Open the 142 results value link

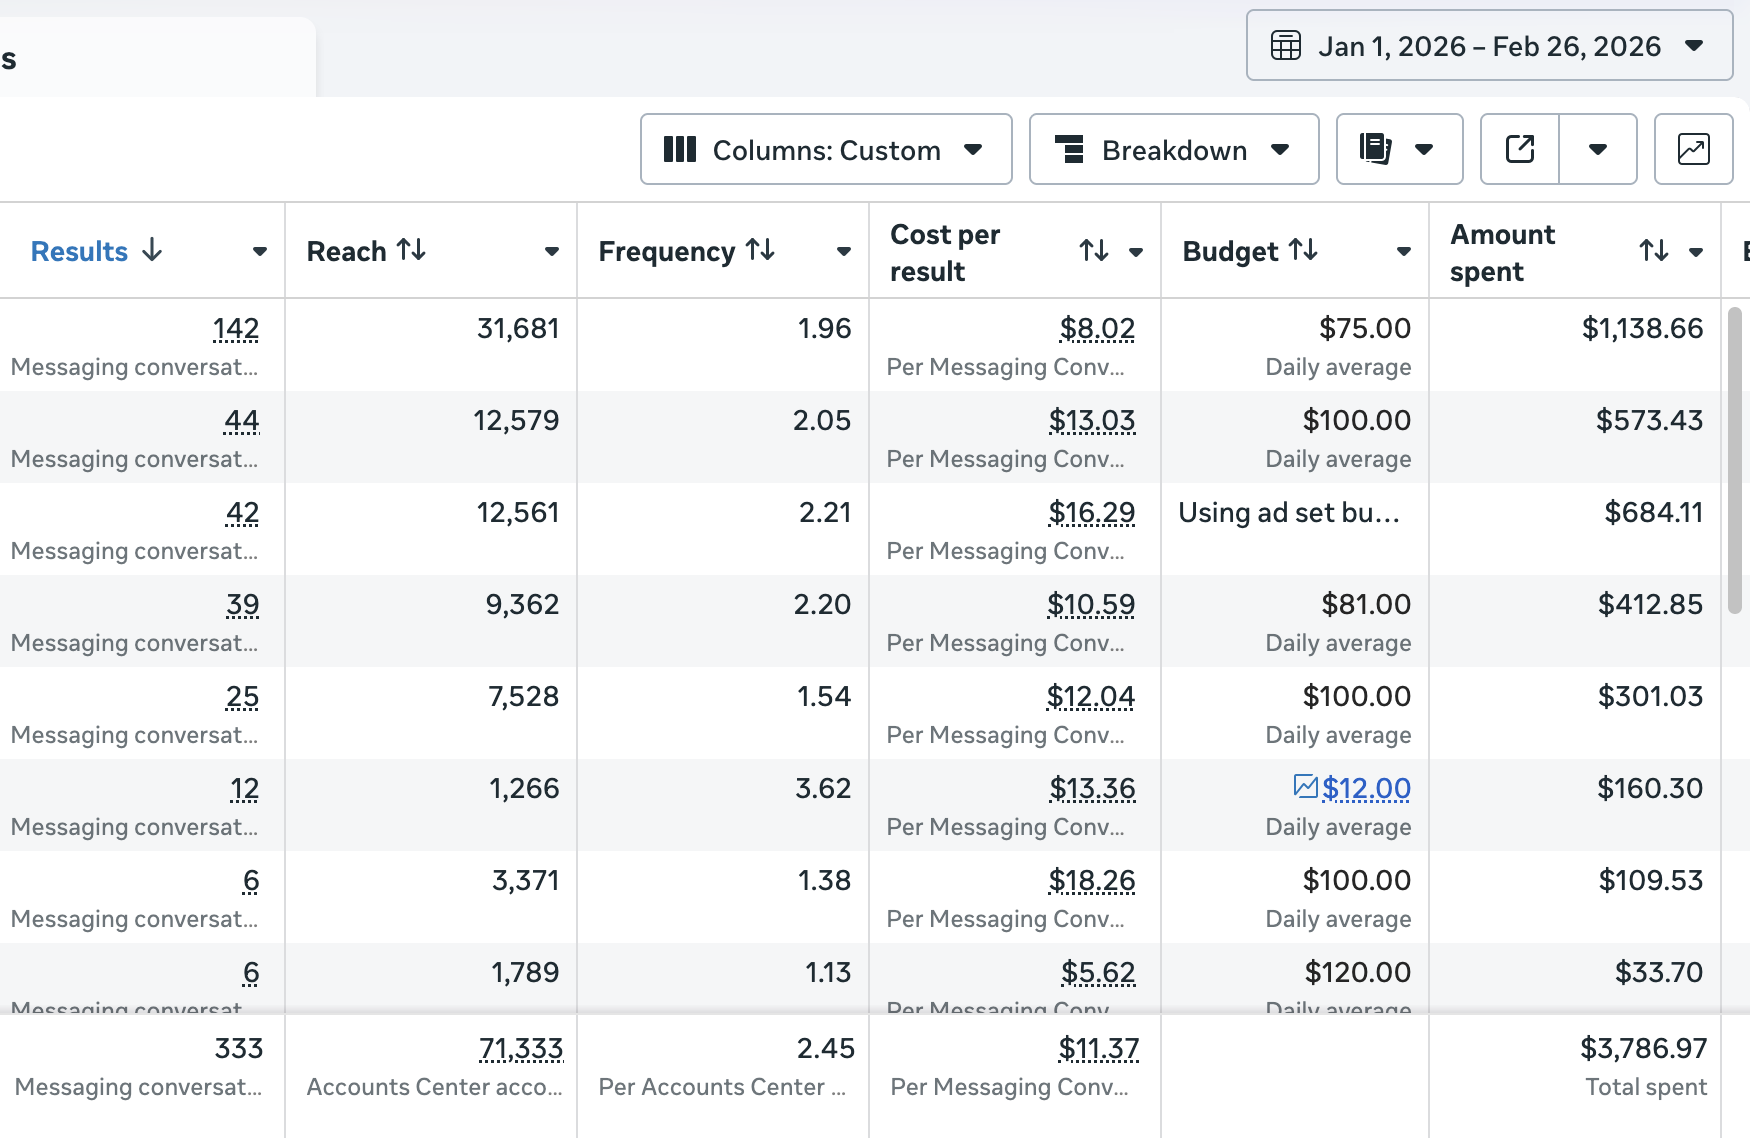point(236,329)
